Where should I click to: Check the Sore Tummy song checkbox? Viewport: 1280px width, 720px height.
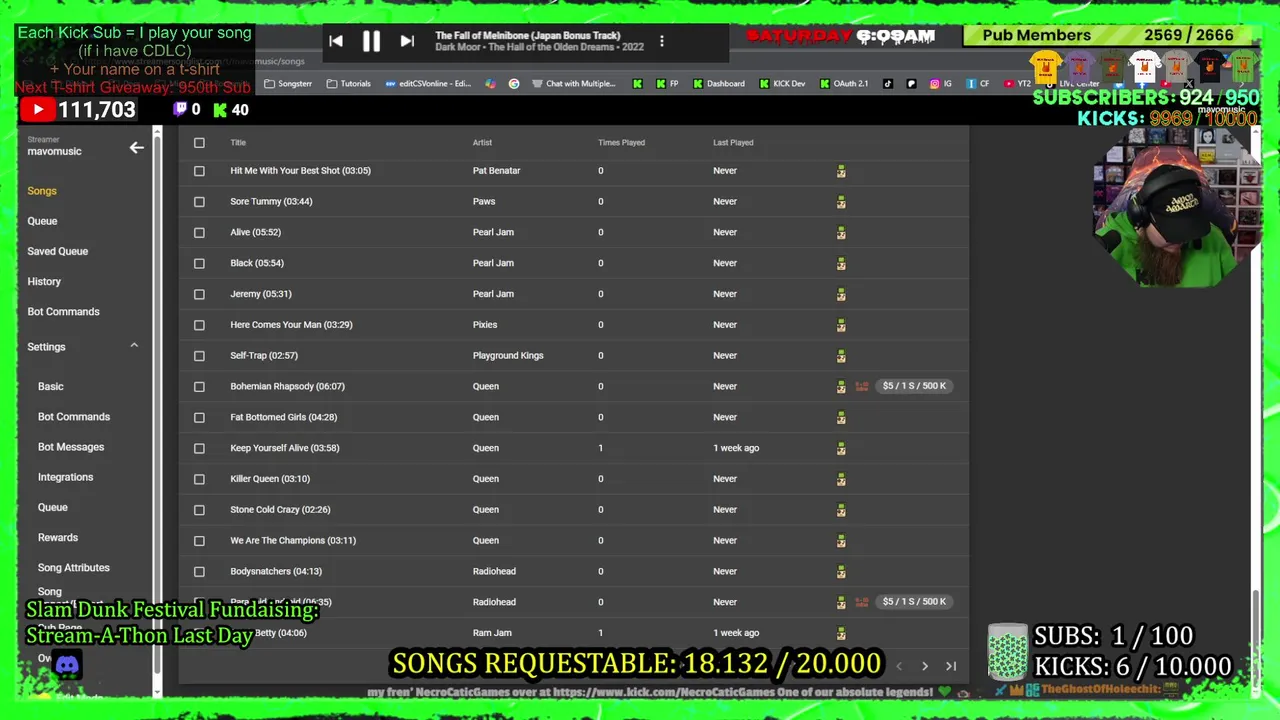[199, 202]
